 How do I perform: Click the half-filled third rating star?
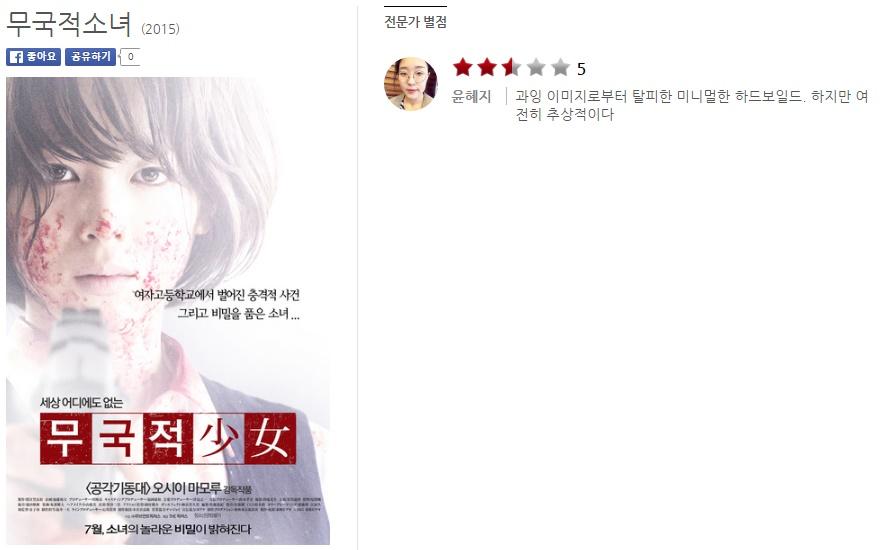[x=511, y=67]
